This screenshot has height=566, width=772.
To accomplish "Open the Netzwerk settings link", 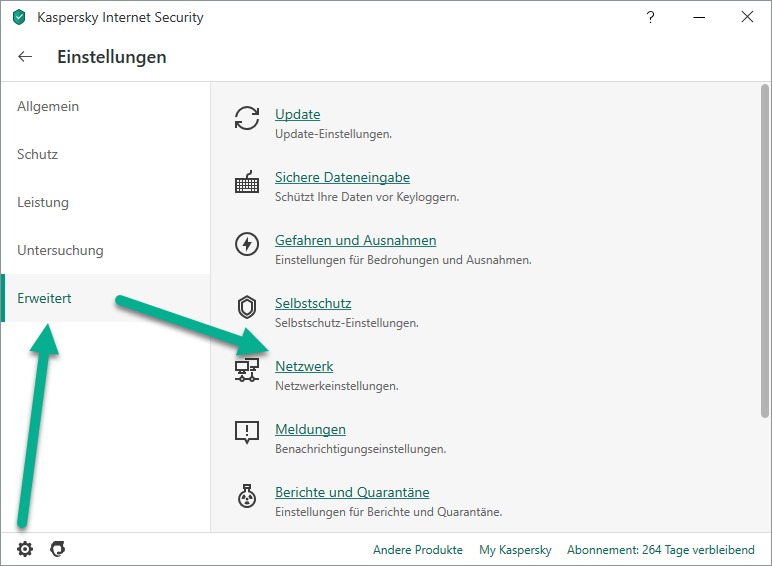I will 304,367.
